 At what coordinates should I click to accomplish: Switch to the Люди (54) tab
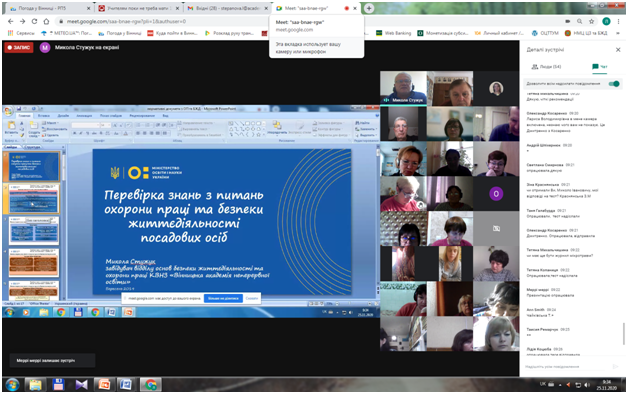click(x=546, y=66)
